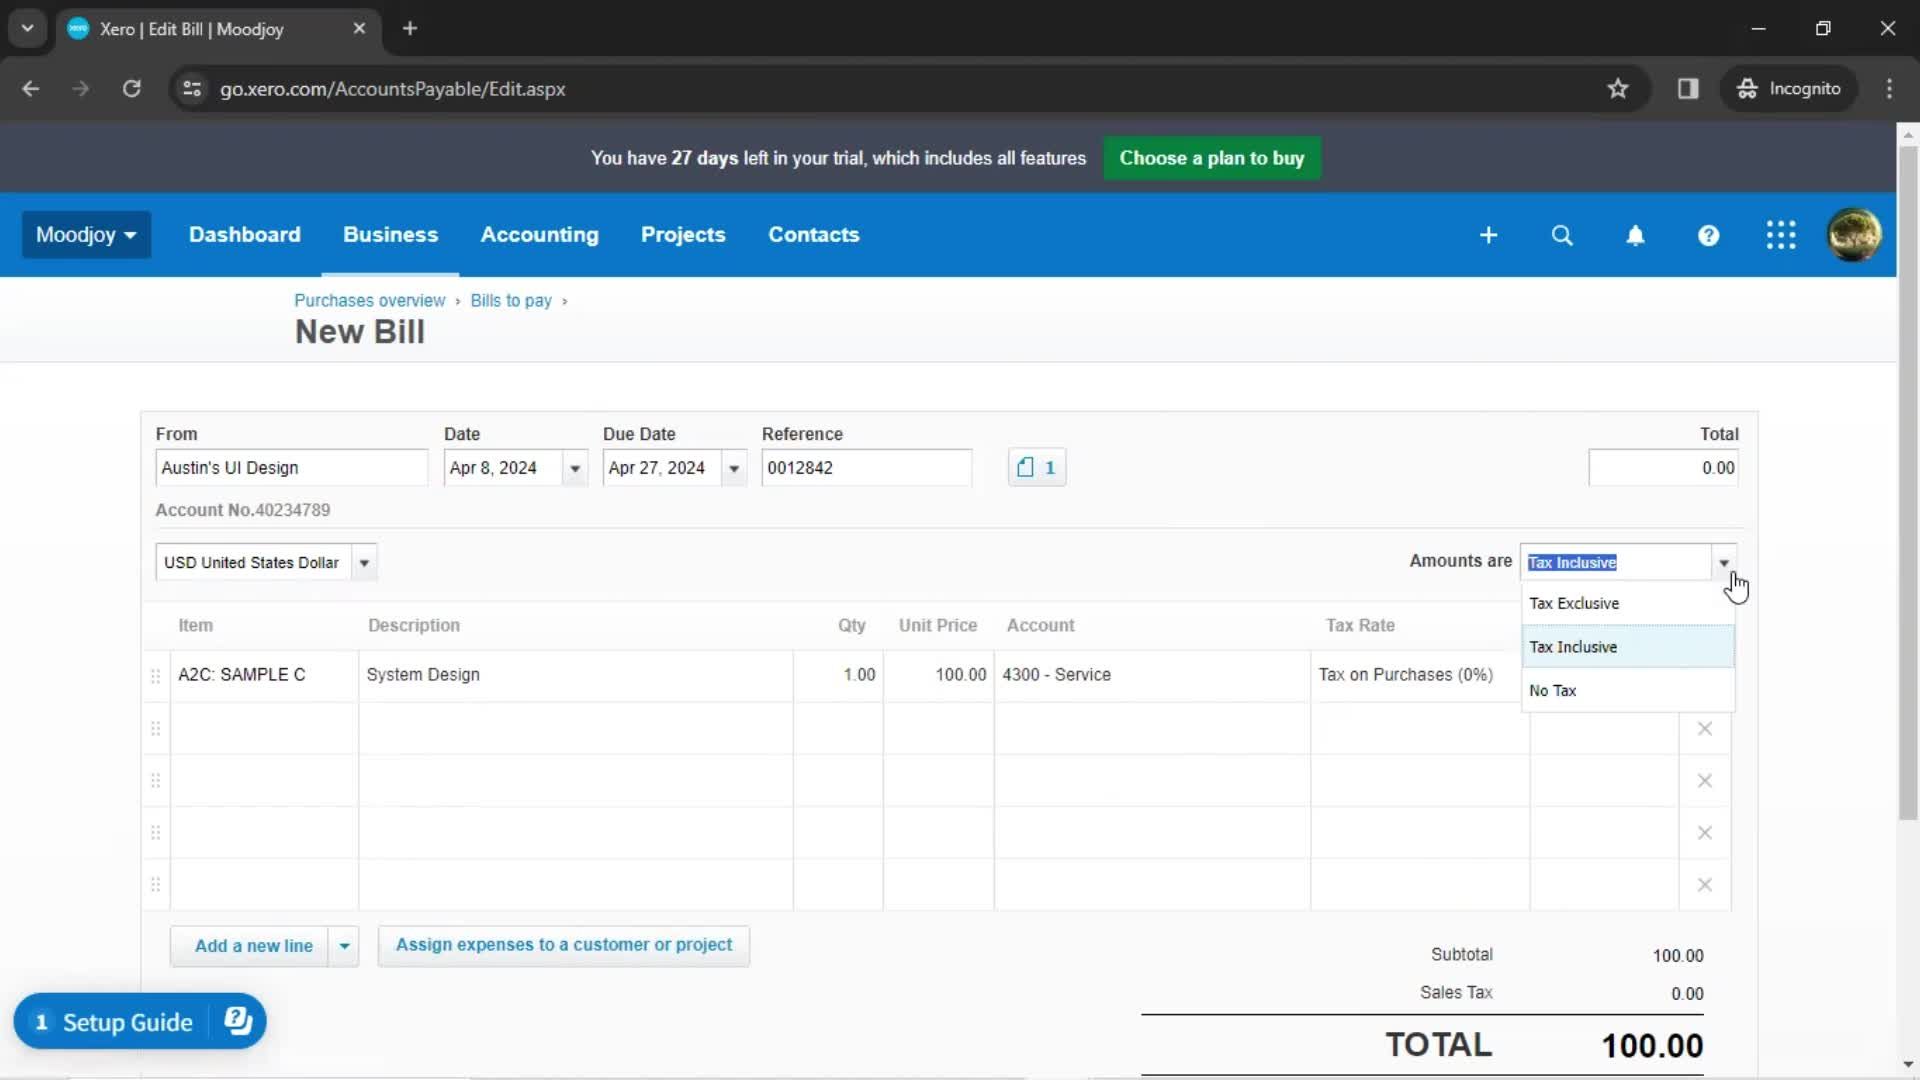
Task: Open the Accounting menu
Action: tap(540, 235)
